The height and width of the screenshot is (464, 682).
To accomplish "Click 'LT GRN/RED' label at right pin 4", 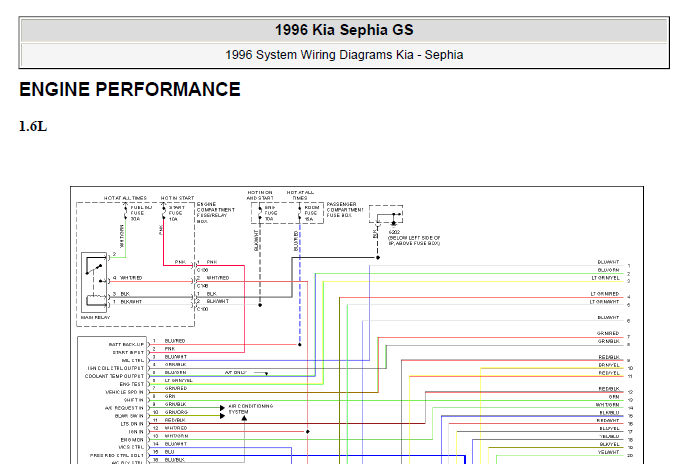I will (605, 294).
